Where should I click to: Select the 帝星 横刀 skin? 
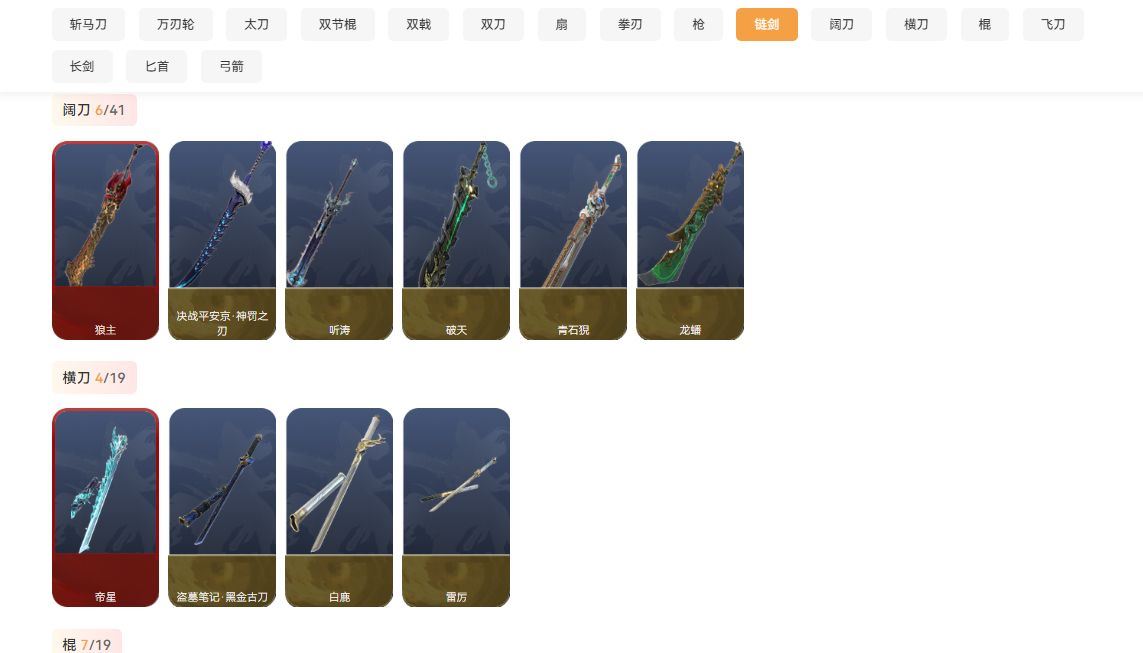click(x=106, y=507)
